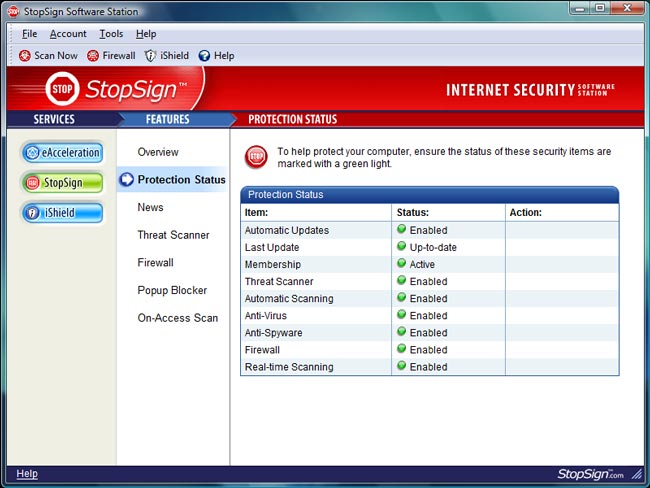Viewport: 650px width, 488px height.
Task: Select the iShield service button
Action: pos(63,213)
